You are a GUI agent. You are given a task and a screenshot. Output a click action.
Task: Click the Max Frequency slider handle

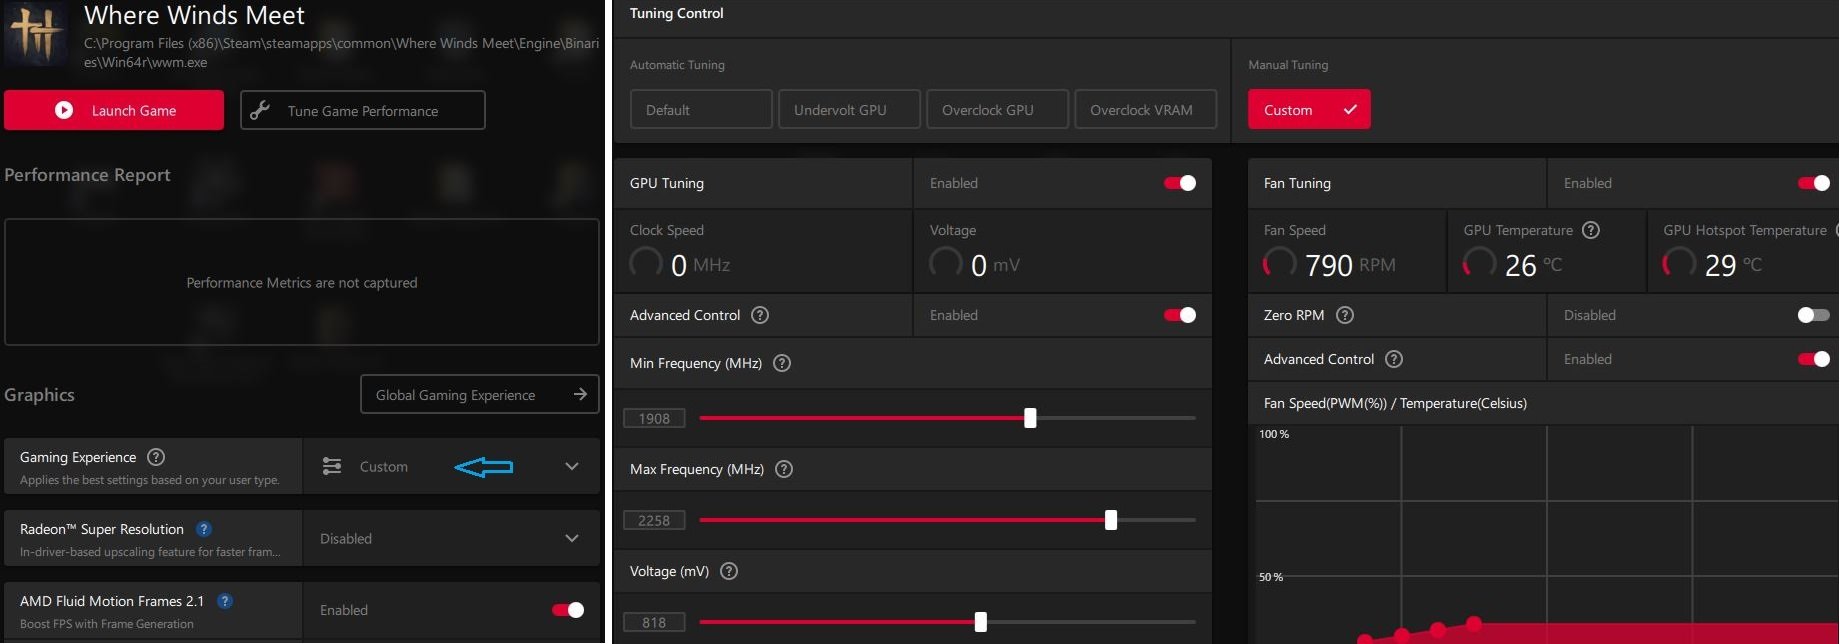coord(1111,520)
